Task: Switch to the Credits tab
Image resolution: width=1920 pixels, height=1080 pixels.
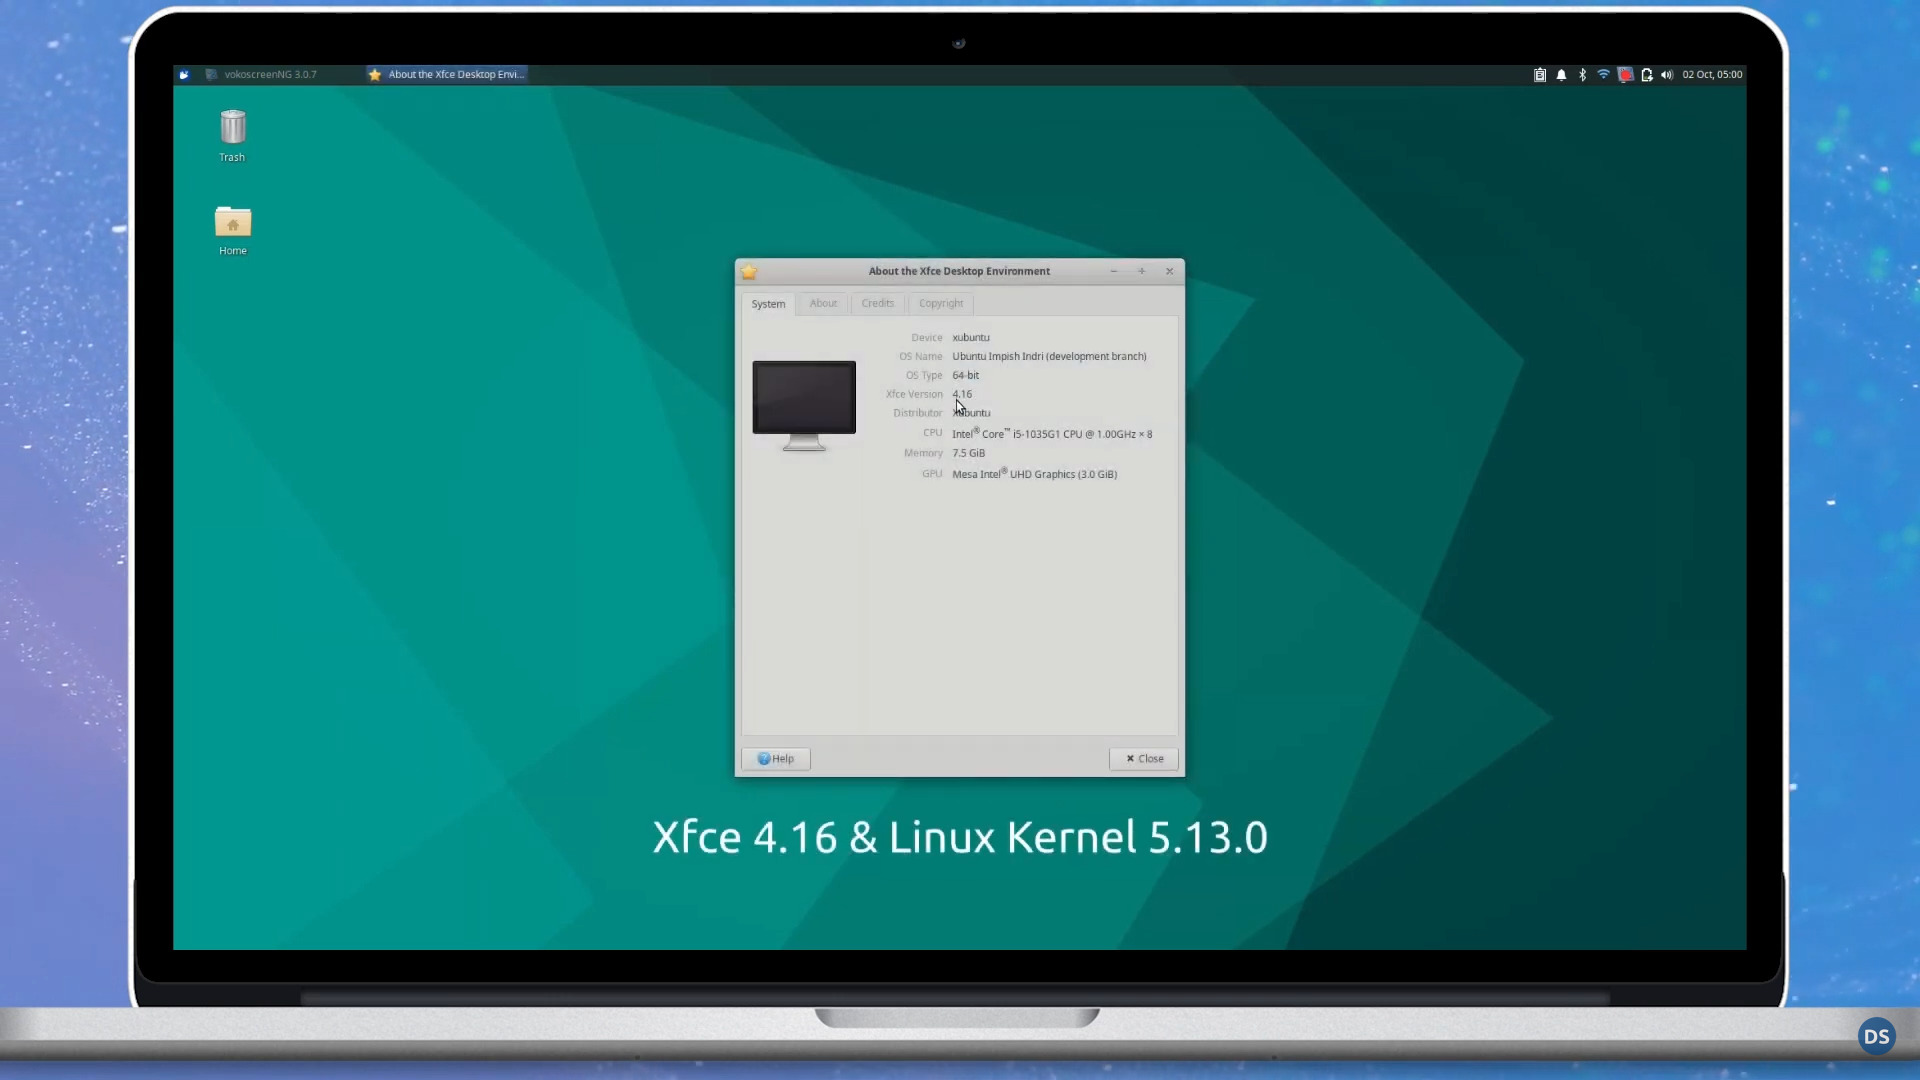Action: (x=877, y=303)
